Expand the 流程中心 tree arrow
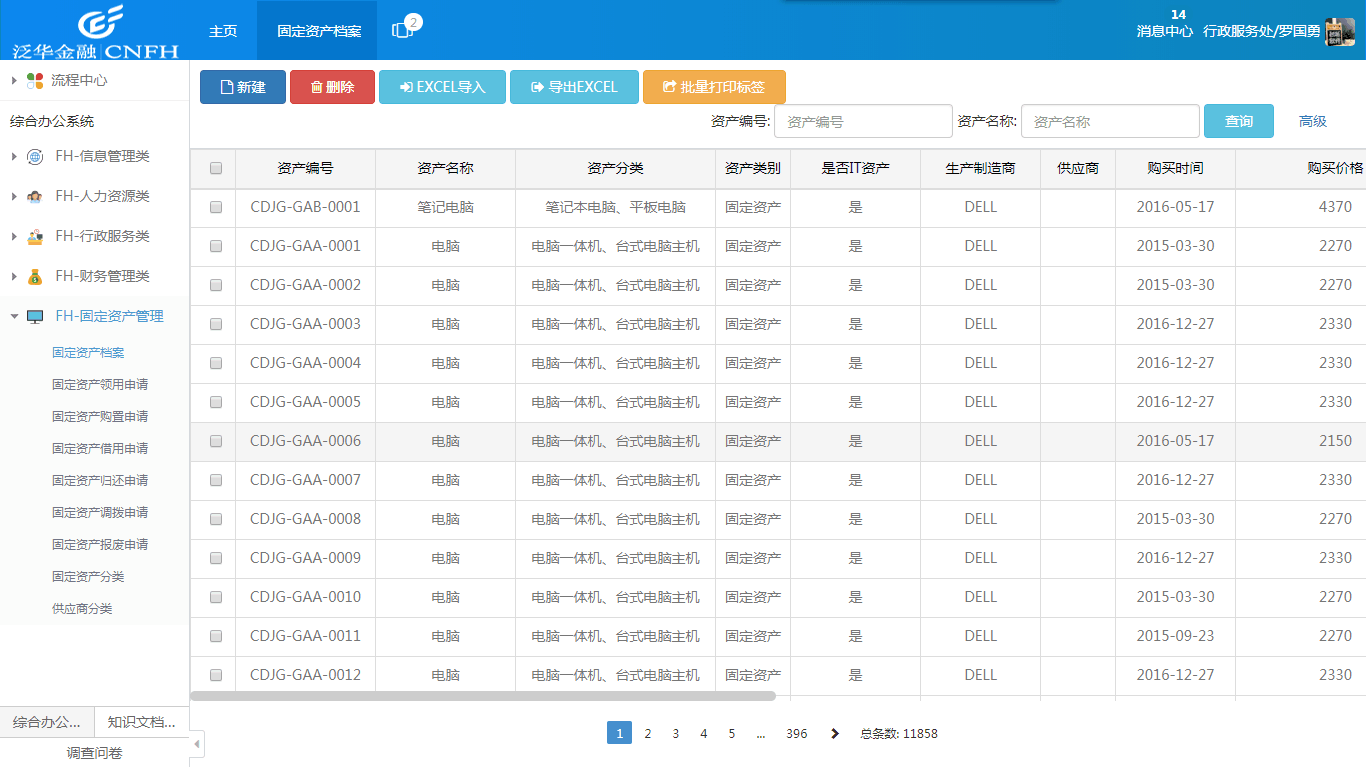Viewport: 1366px width, 767px height. pyautogui.click(x=14, y=80)
